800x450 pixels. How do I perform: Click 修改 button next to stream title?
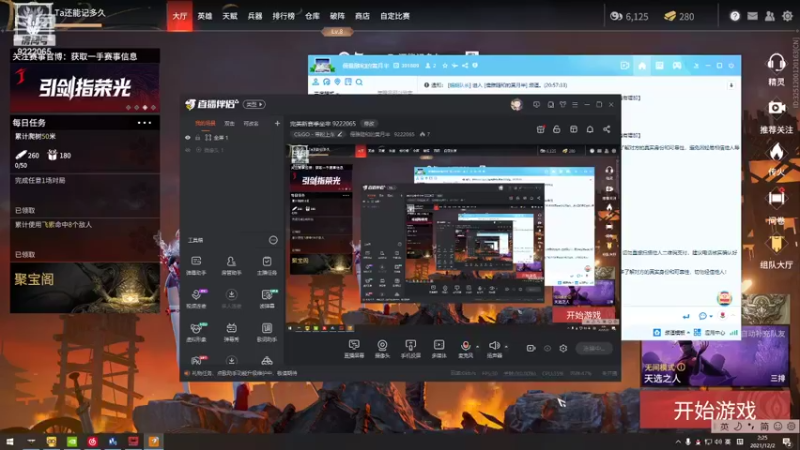369,123
